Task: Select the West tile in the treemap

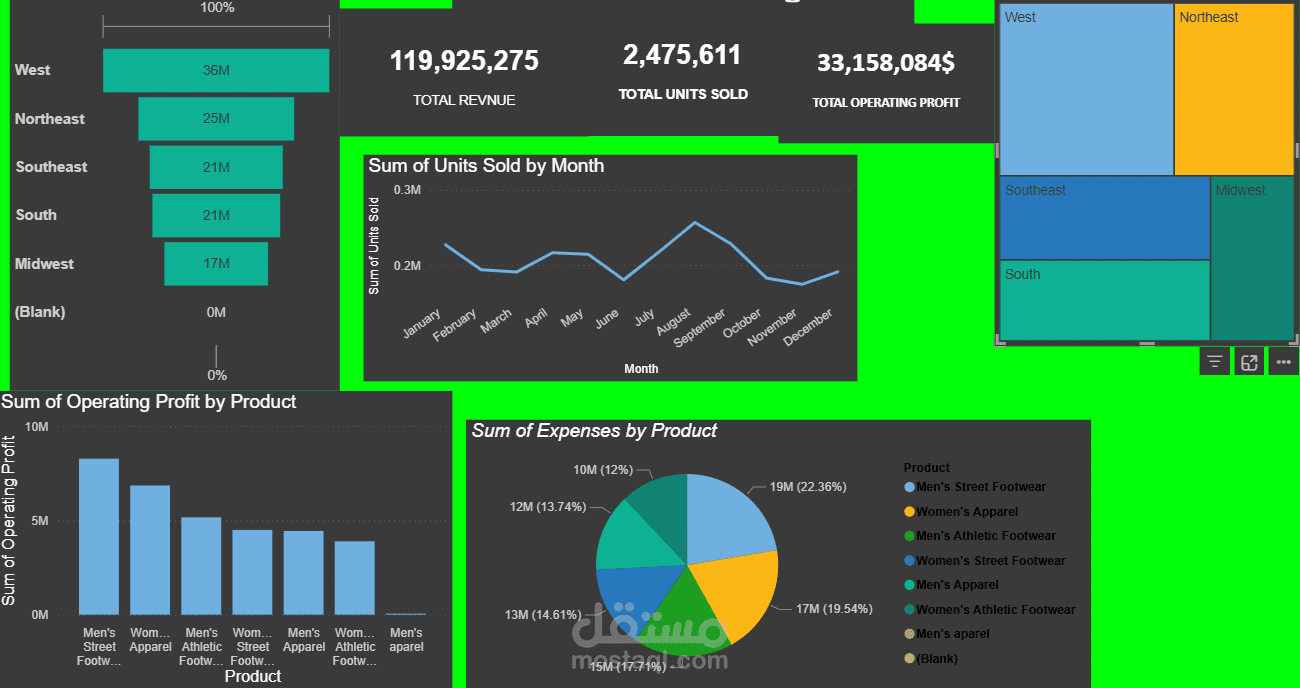Action: (1086, 90)
